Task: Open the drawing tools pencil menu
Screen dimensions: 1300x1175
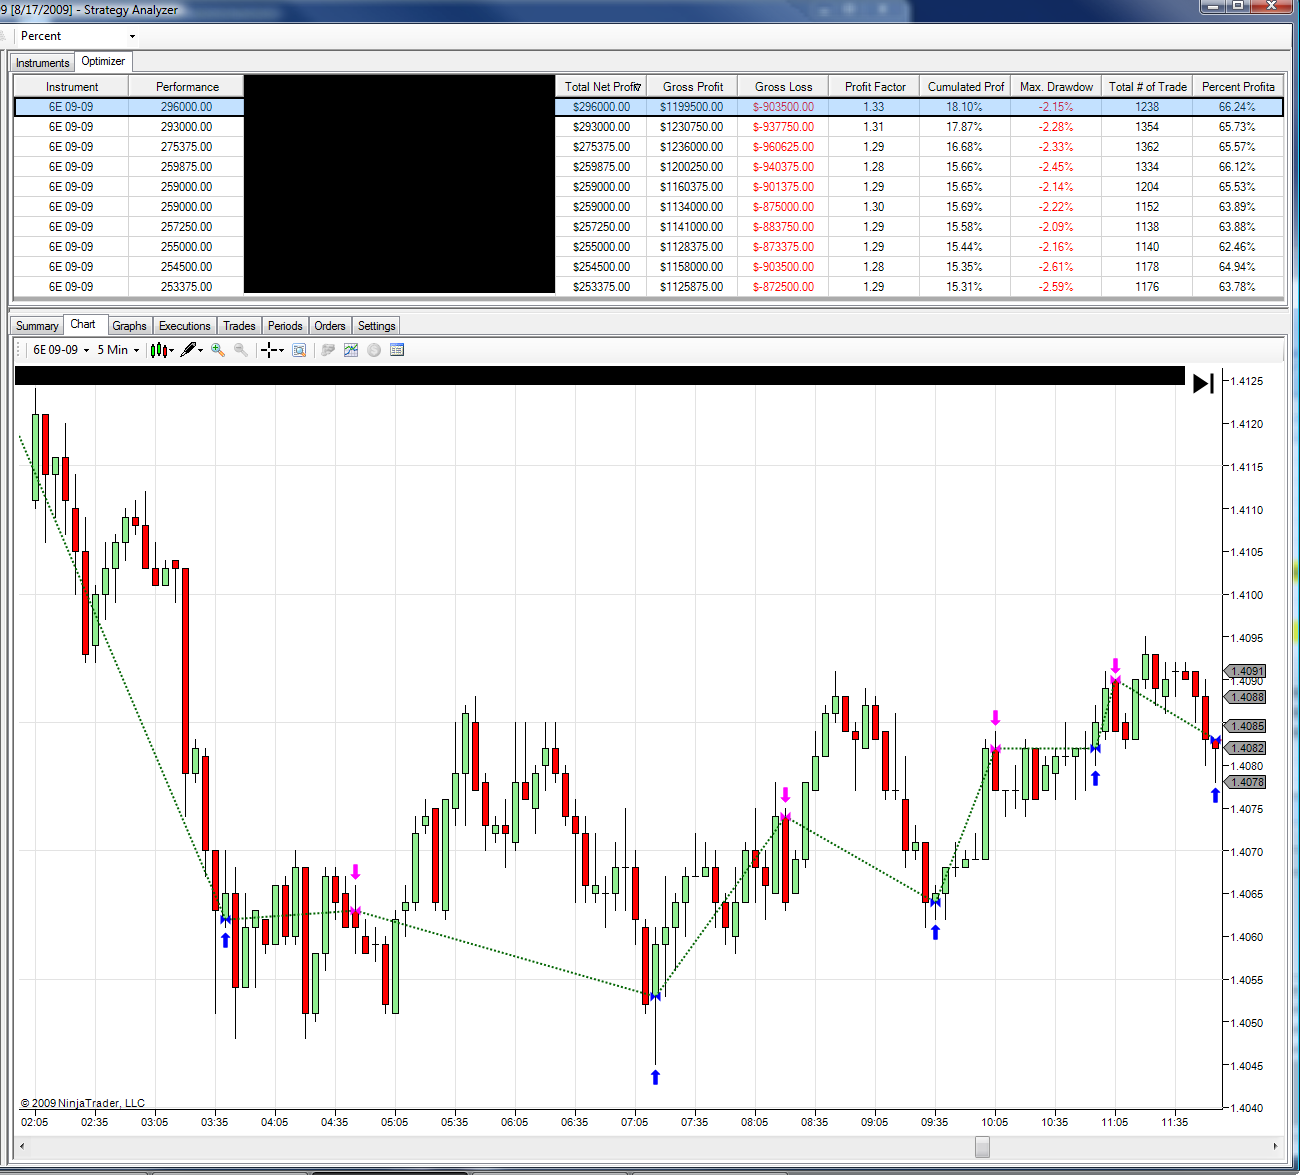Action: 191,350
